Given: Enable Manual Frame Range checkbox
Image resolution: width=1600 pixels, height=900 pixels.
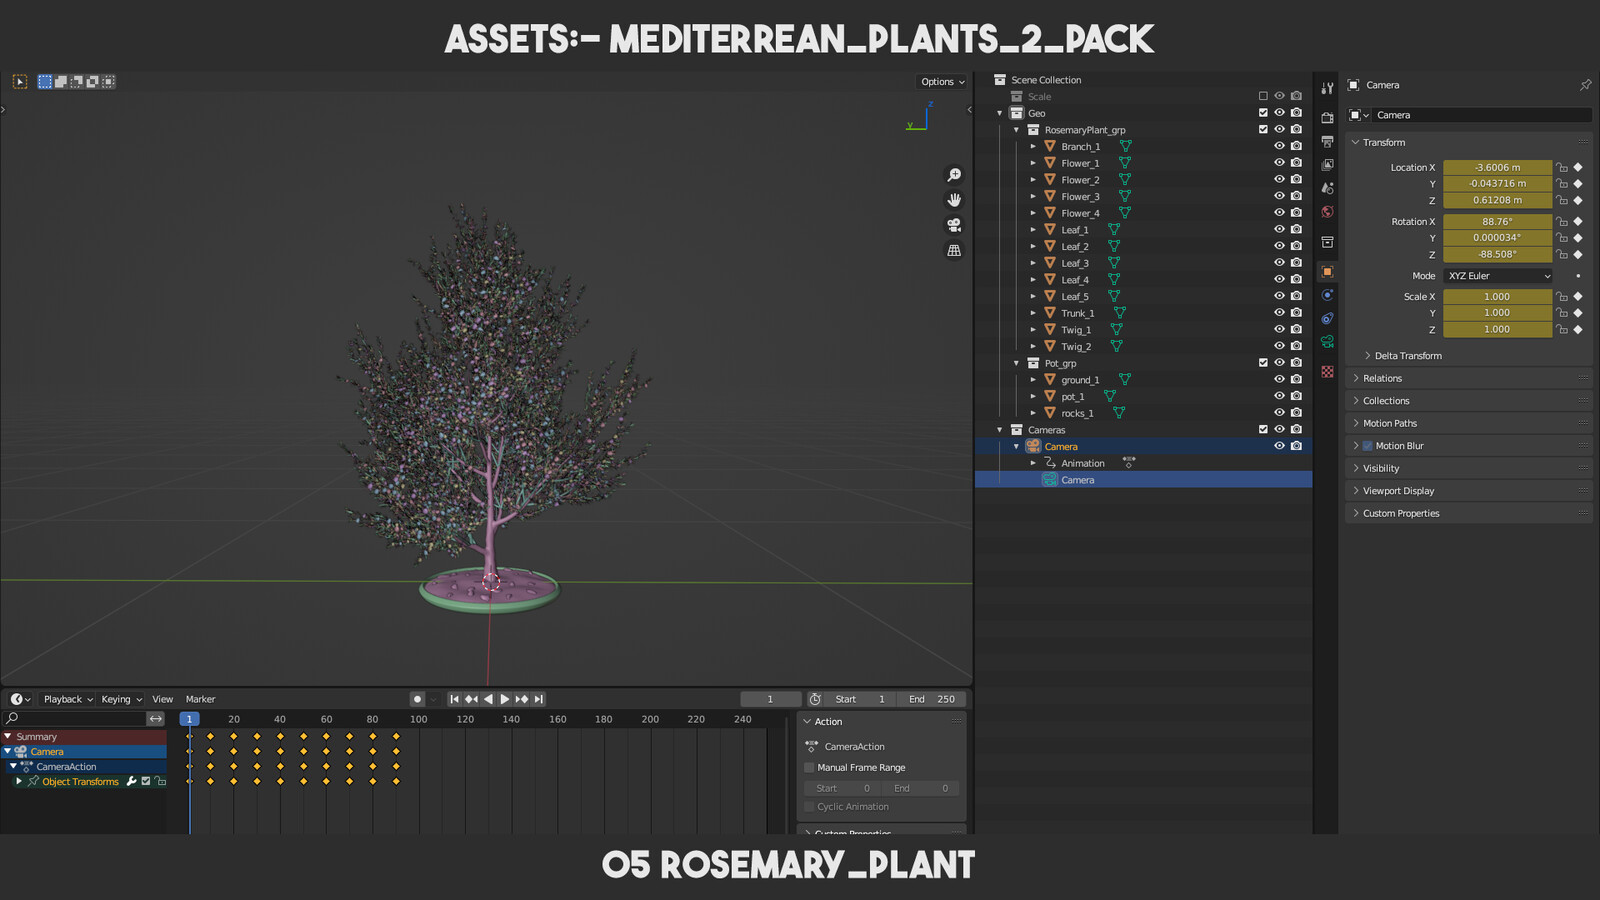Looking at the screenshot, I should coord(809,767).
